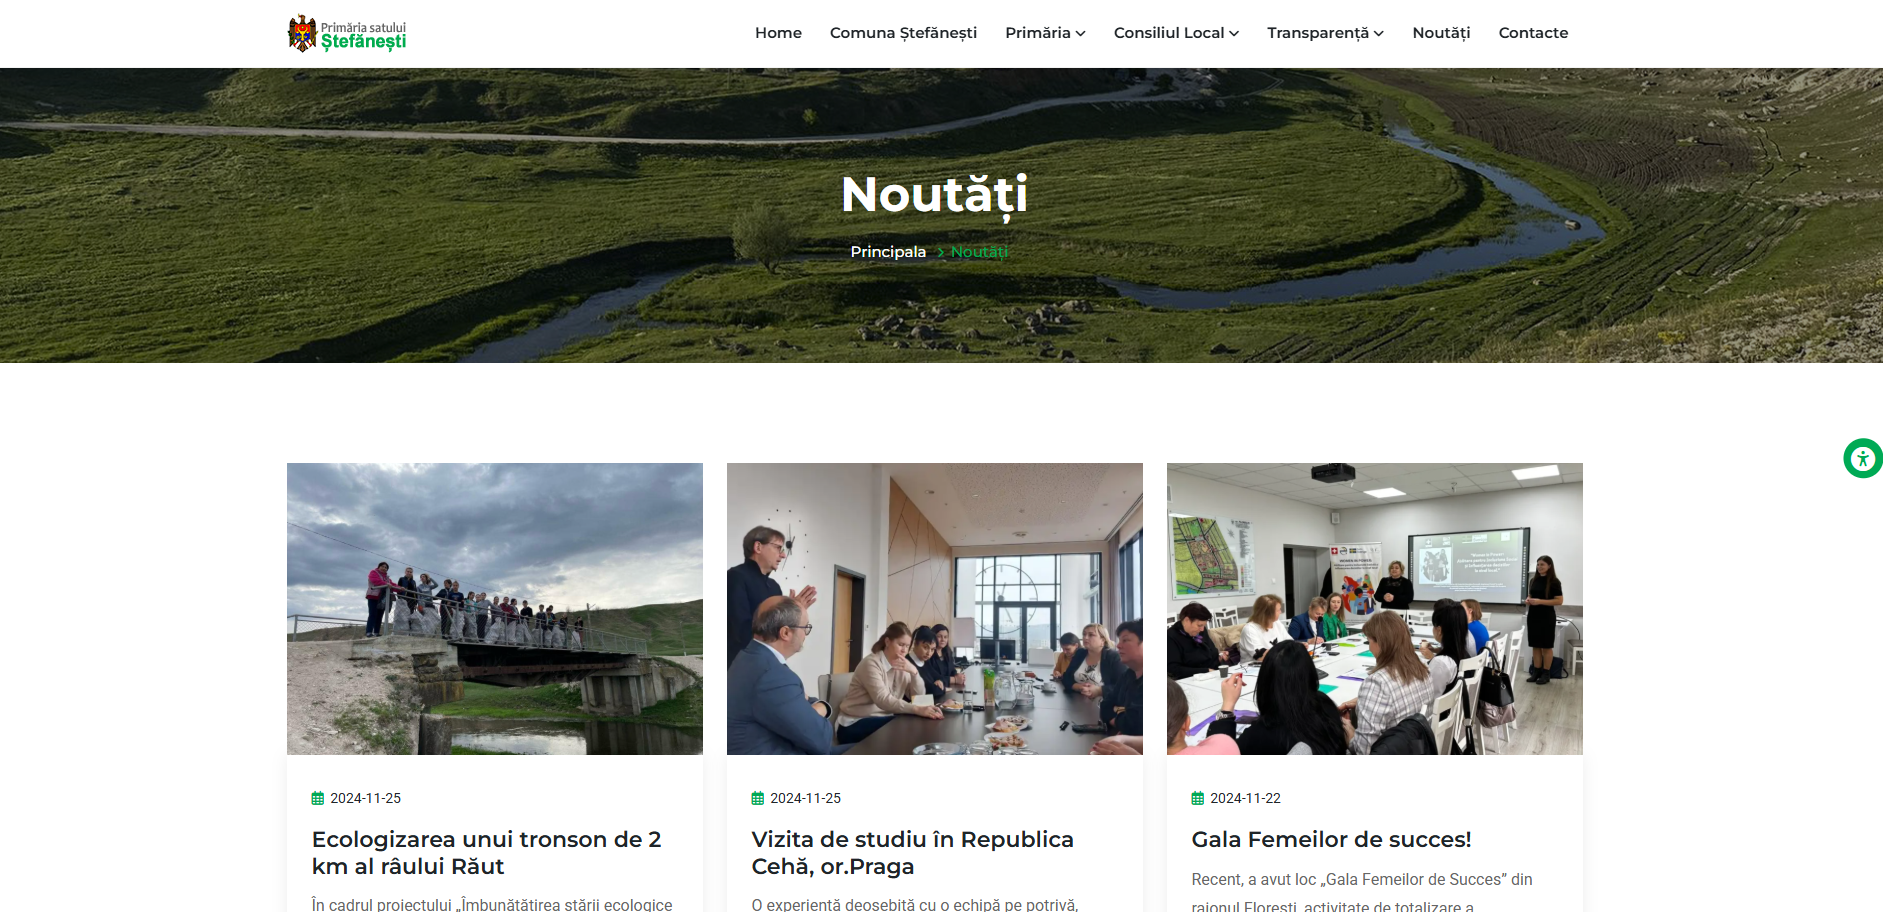Viewport: 1883px width, 912px height.
Task: Open Gala Femeilor de succes article
Action: coord(1331,840)
